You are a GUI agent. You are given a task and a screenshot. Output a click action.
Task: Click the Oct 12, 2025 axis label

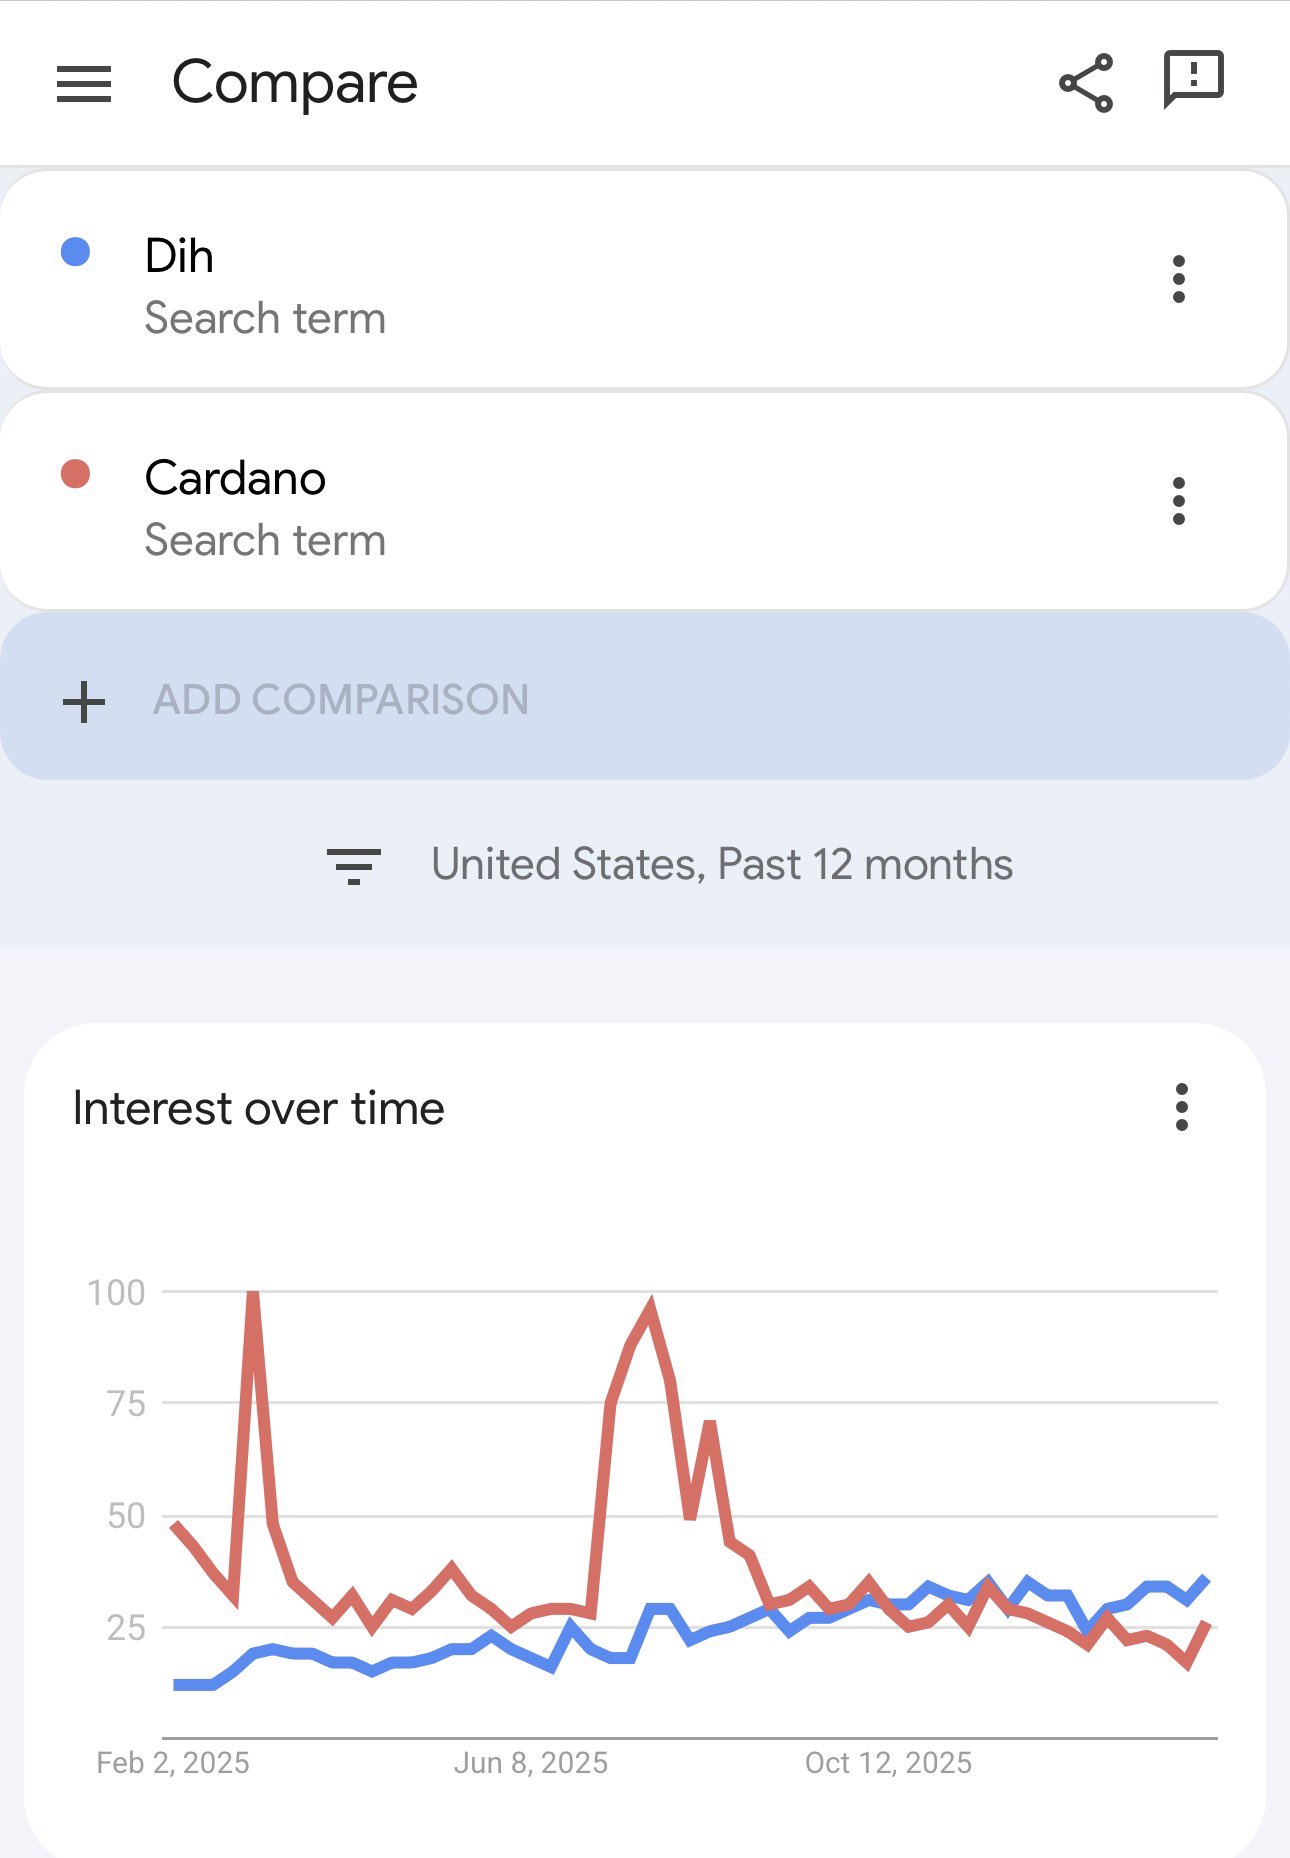pyautogui.click(x=888, y=1762)
